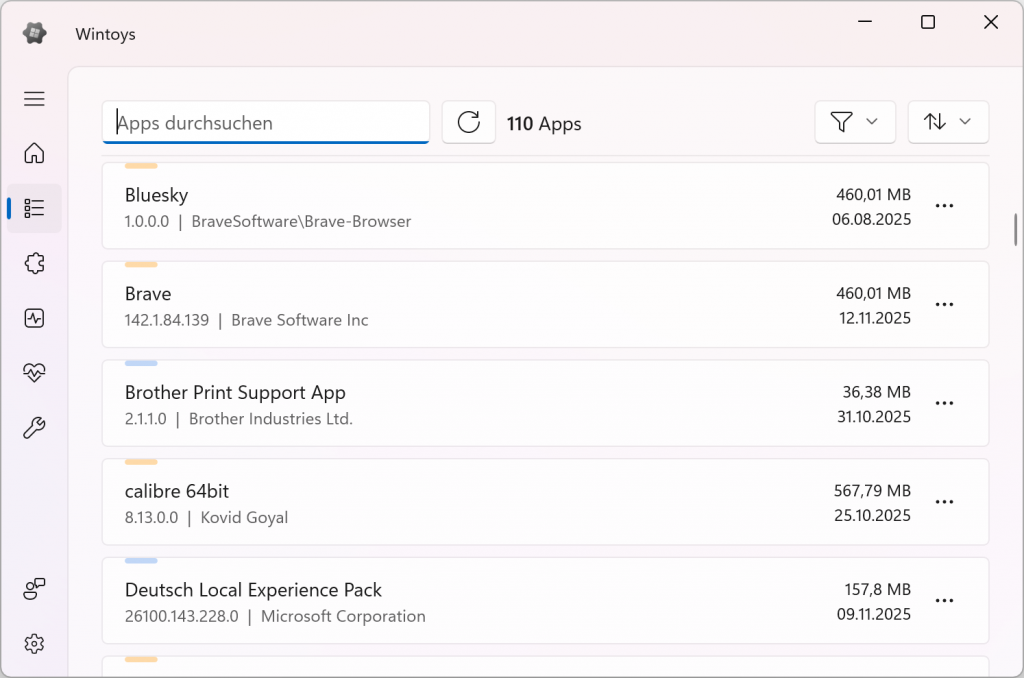Select the Apps list sidebar icon
This screenshot has width=1024, height=678.
[x=34, y=208]
